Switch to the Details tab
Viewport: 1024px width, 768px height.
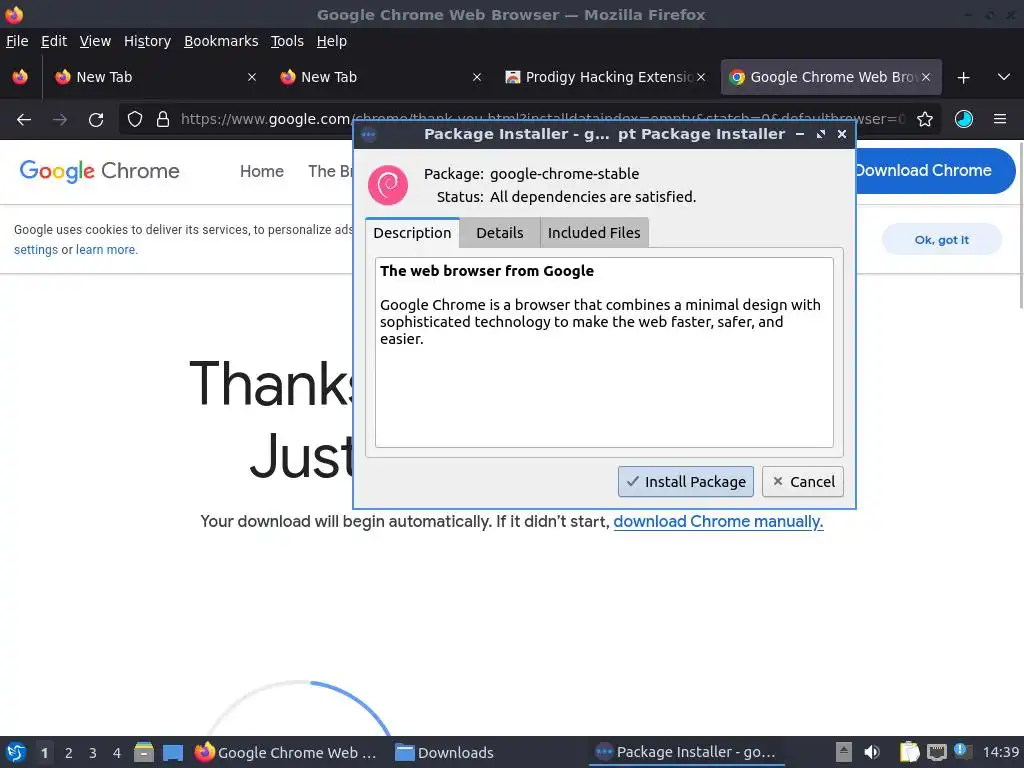point(500,232)
